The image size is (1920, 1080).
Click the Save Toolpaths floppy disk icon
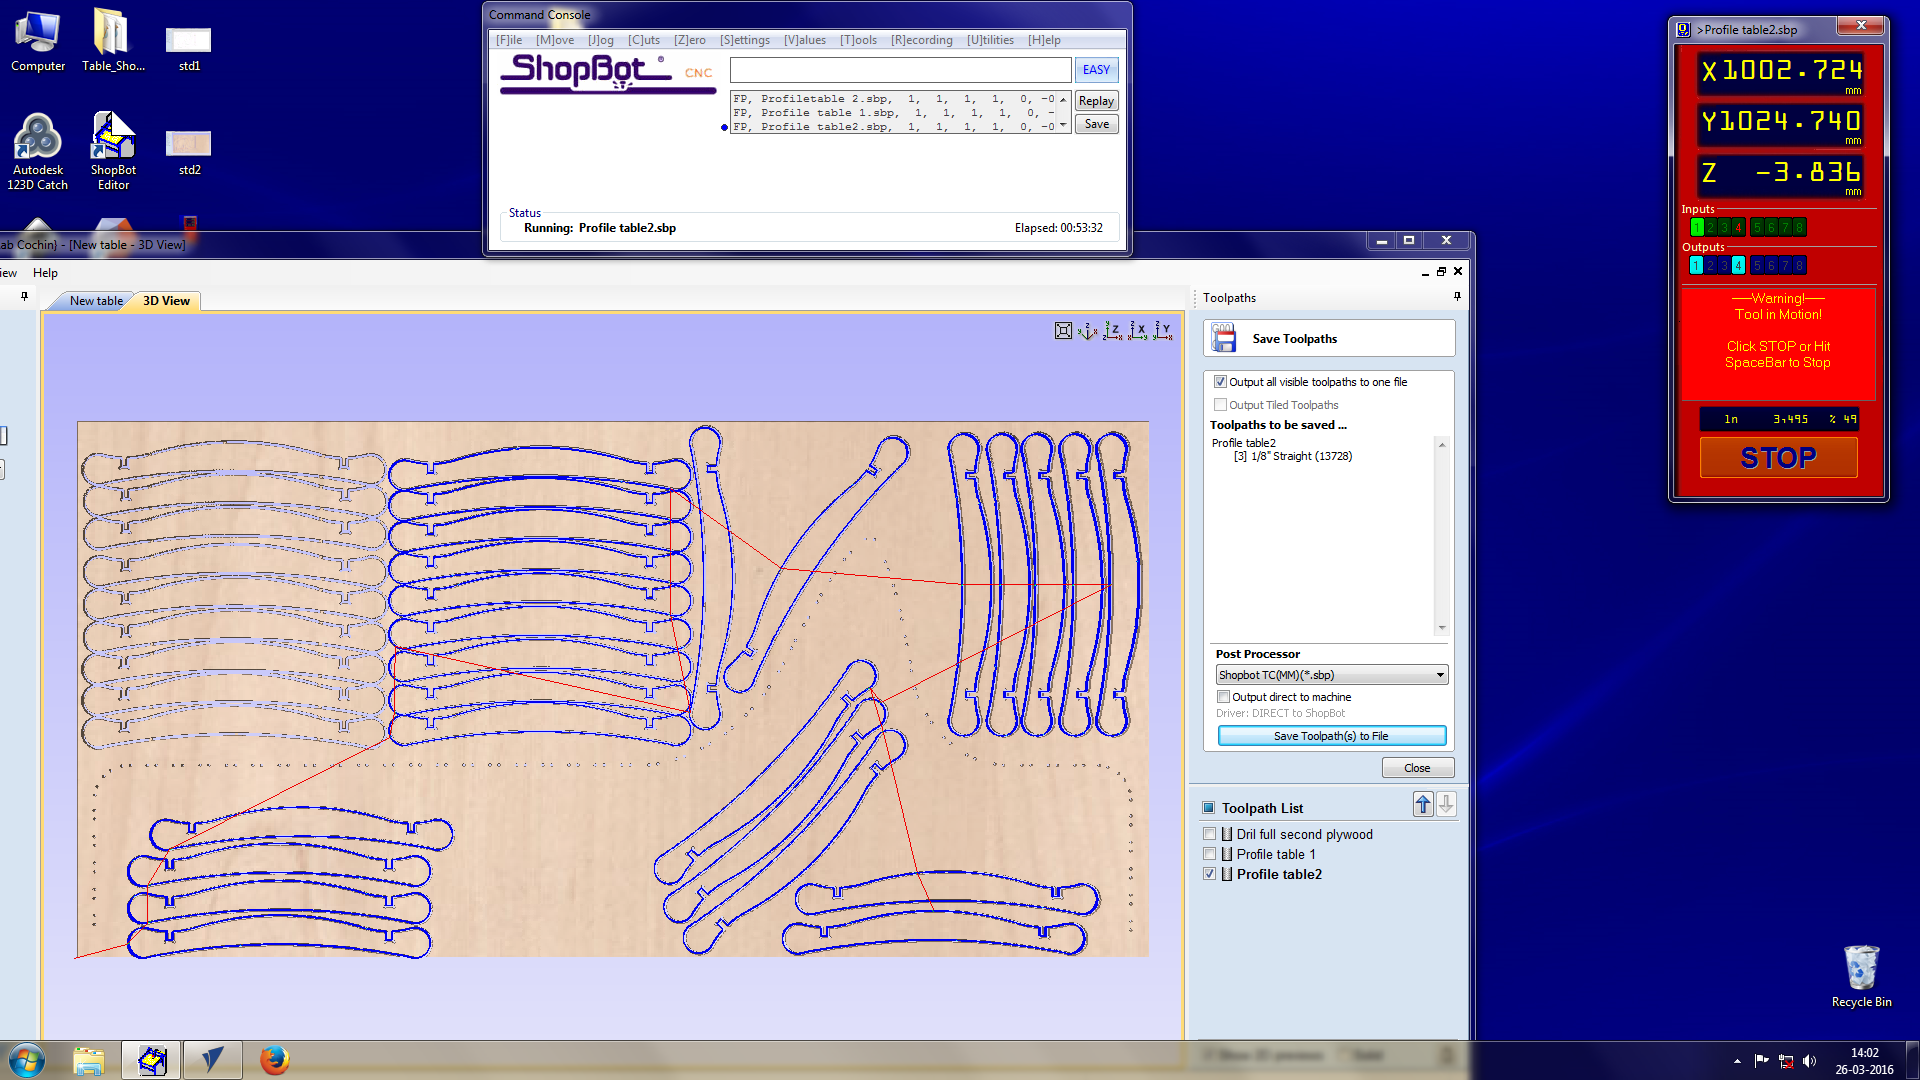(x=1223, y=338)
